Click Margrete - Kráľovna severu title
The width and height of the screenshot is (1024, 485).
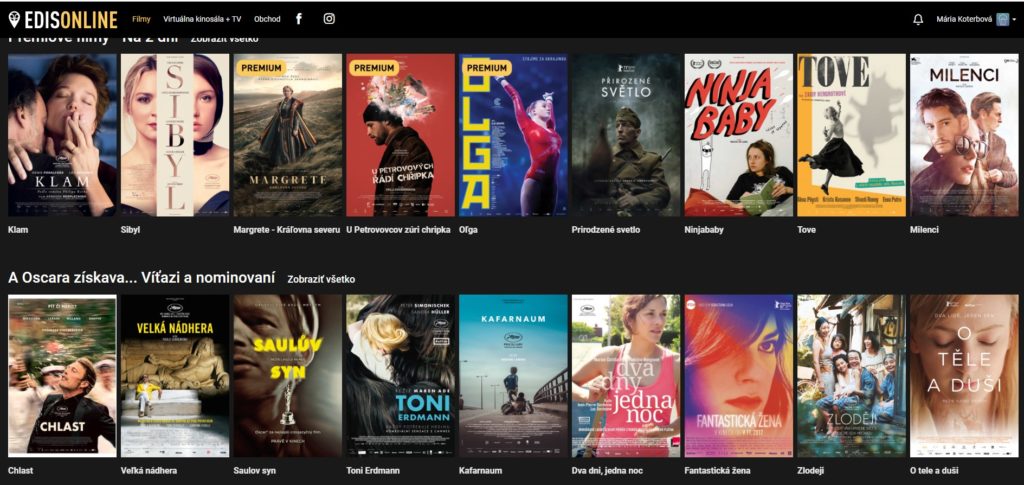pyautogui.click(x=287, y=230)
